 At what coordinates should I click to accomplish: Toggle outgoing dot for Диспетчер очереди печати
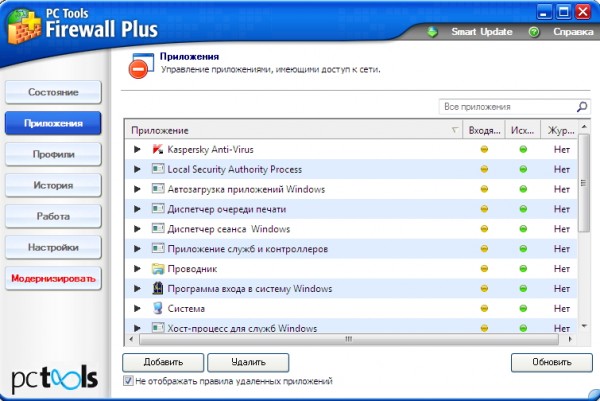coord(523,209)
